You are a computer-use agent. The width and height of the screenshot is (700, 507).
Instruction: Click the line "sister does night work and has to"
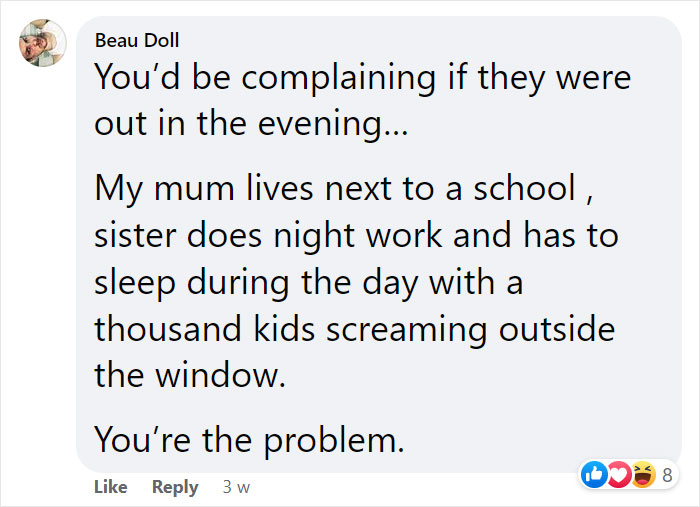[x=356, y=236]
